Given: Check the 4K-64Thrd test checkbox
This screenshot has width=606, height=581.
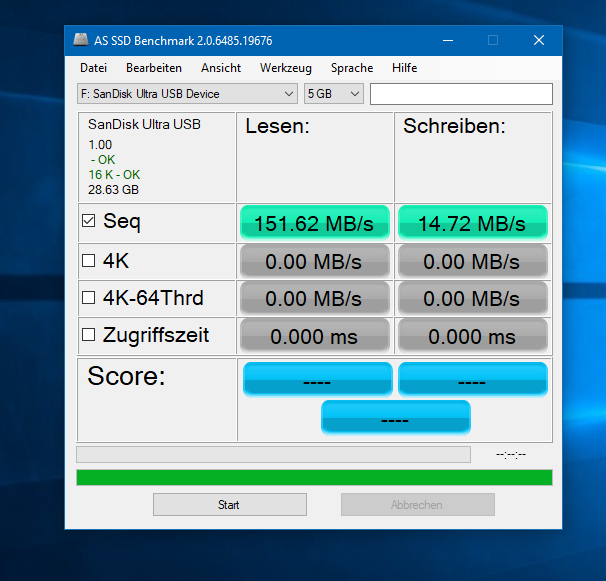Looking at the screenshot, I should 89,298.
